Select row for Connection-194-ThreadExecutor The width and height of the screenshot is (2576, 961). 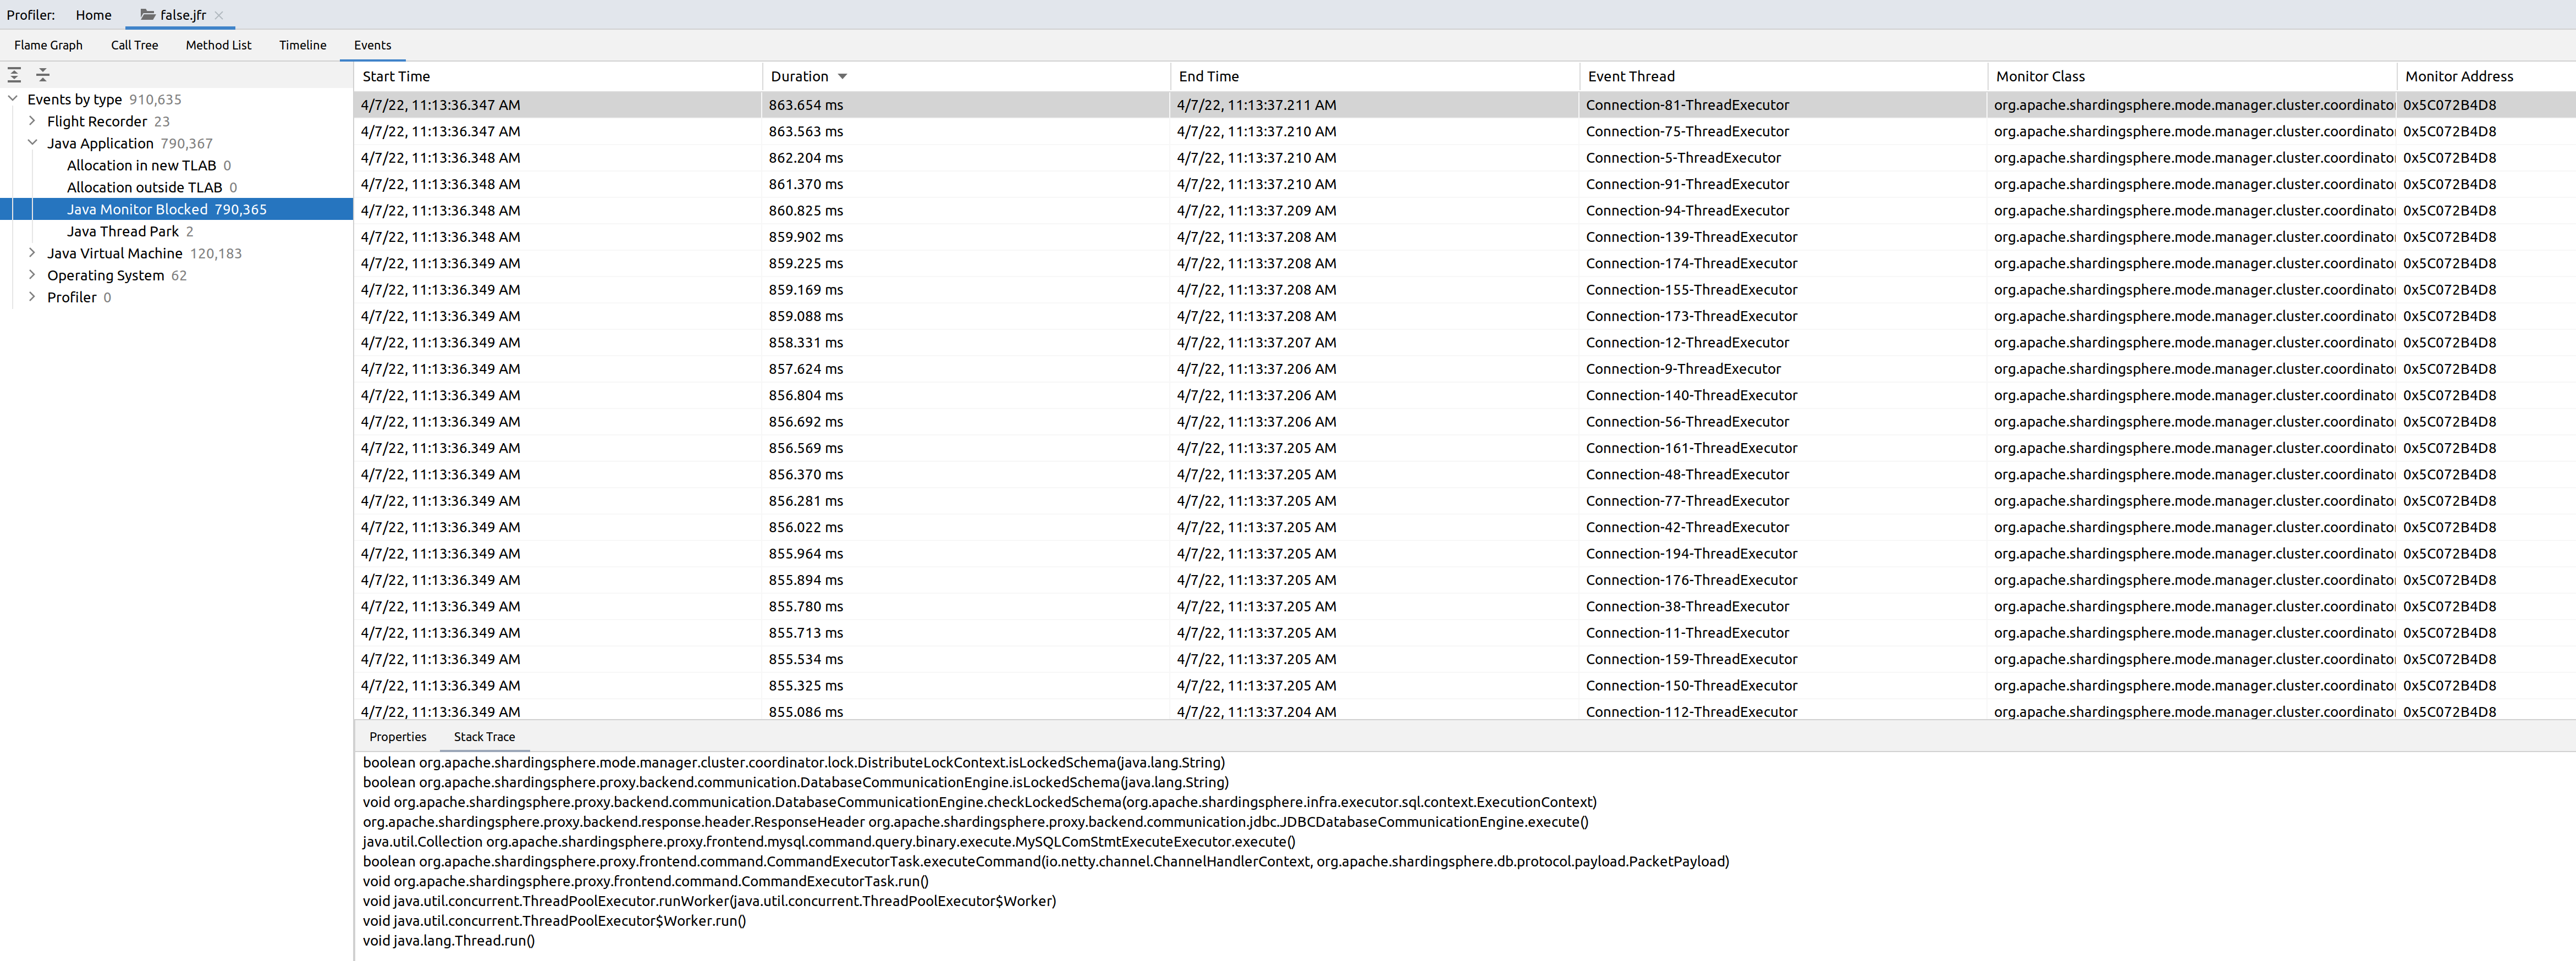1465,554
